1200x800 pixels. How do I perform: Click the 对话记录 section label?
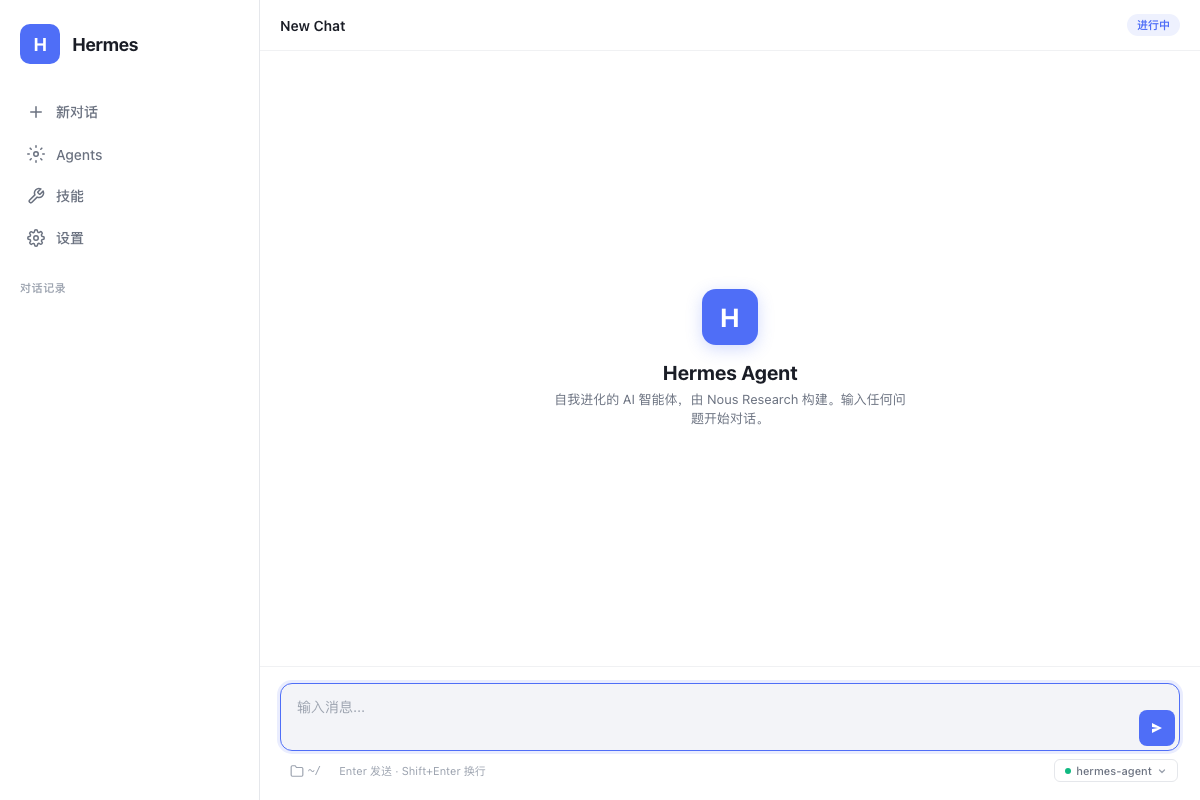43,288
